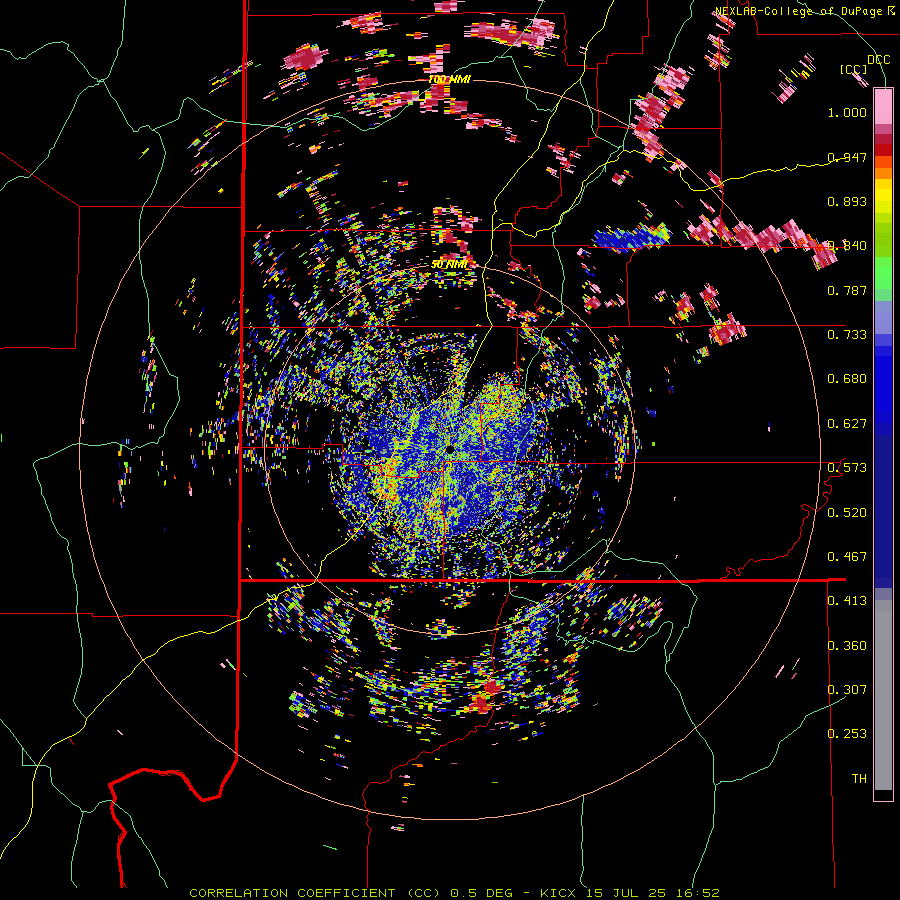Click the blue low-CC echo patch northeast
The width and height of the screenshot is (900, 900).
[x=631, y=237]
